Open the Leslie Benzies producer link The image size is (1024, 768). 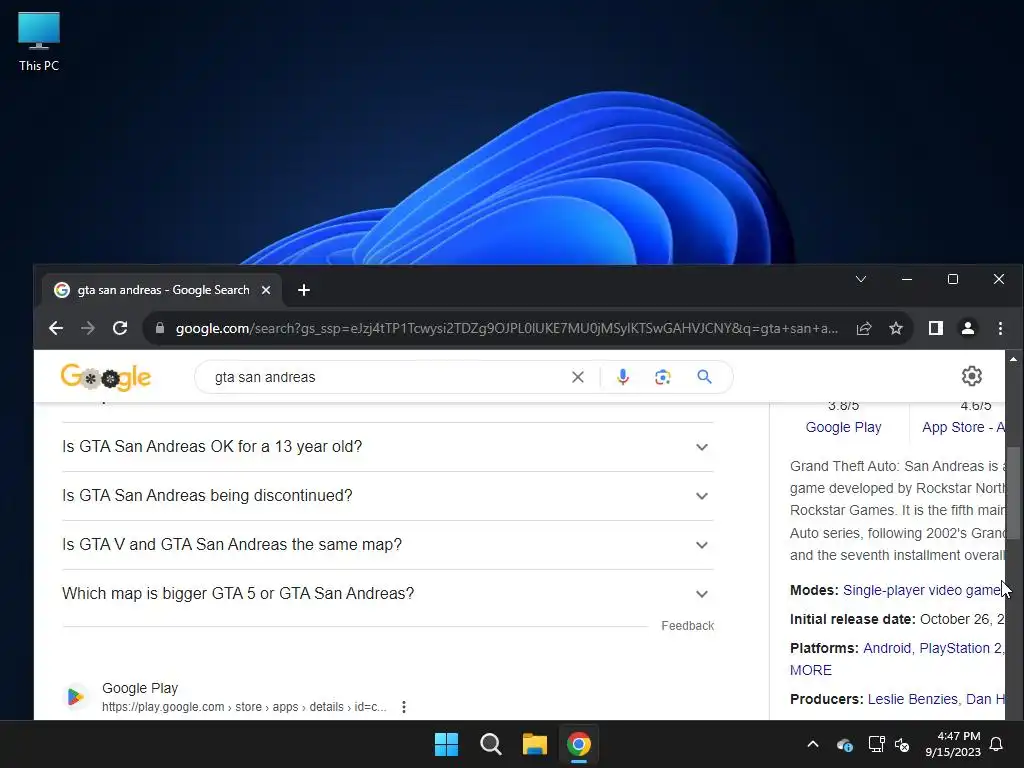(912, 699)
